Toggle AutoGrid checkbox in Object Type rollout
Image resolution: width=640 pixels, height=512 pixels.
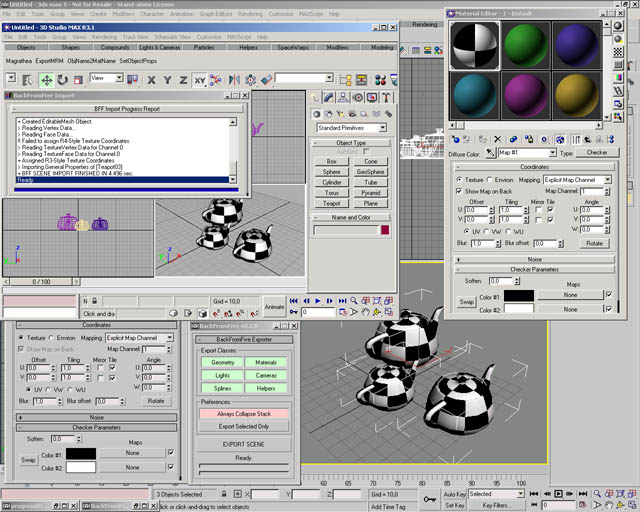point(366,151)
